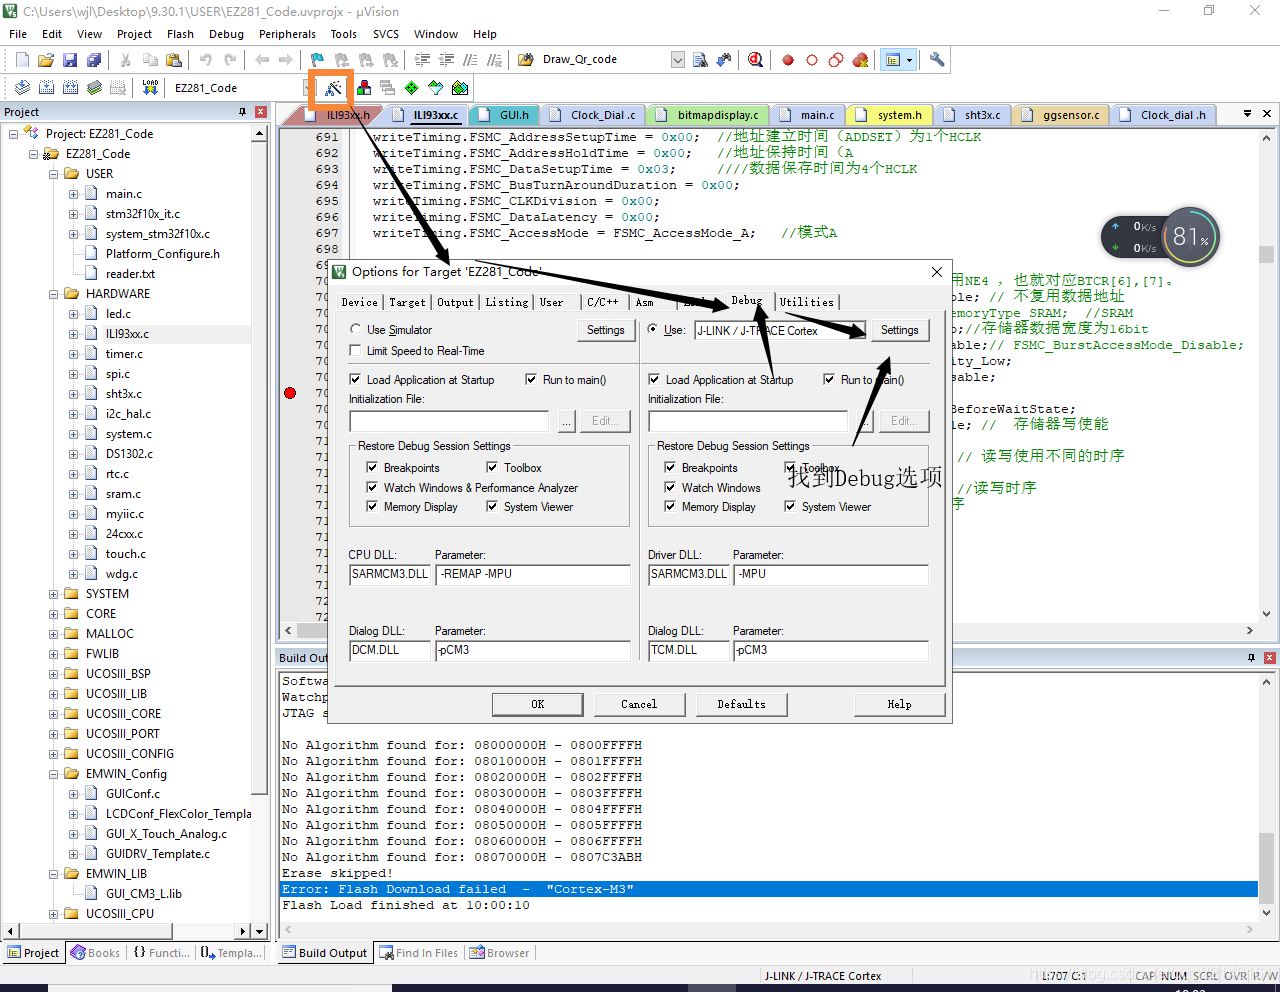
Task: Click the Help button in Options dialog
Action: tap(900, 705)
